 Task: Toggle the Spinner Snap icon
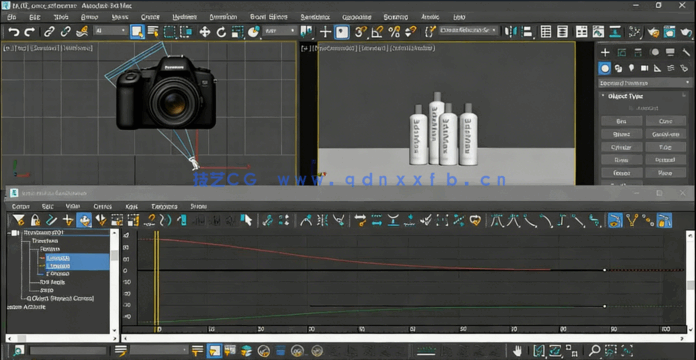pos(411,32)
